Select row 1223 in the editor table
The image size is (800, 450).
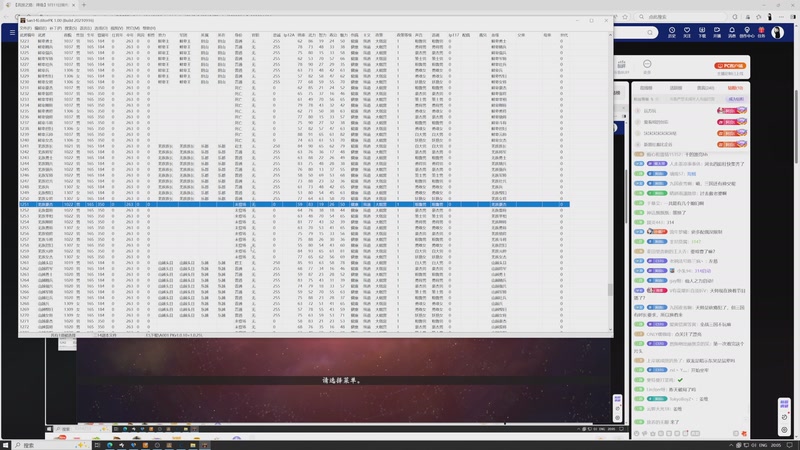tap(294, 41)
